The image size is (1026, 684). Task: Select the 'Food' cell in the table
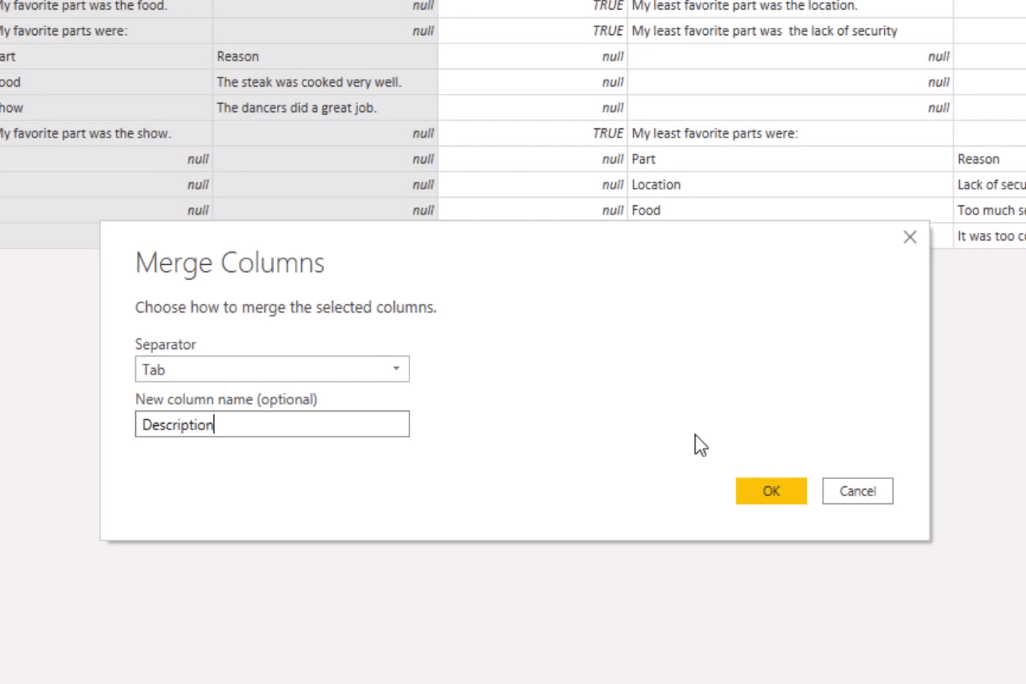click(790, 210)
